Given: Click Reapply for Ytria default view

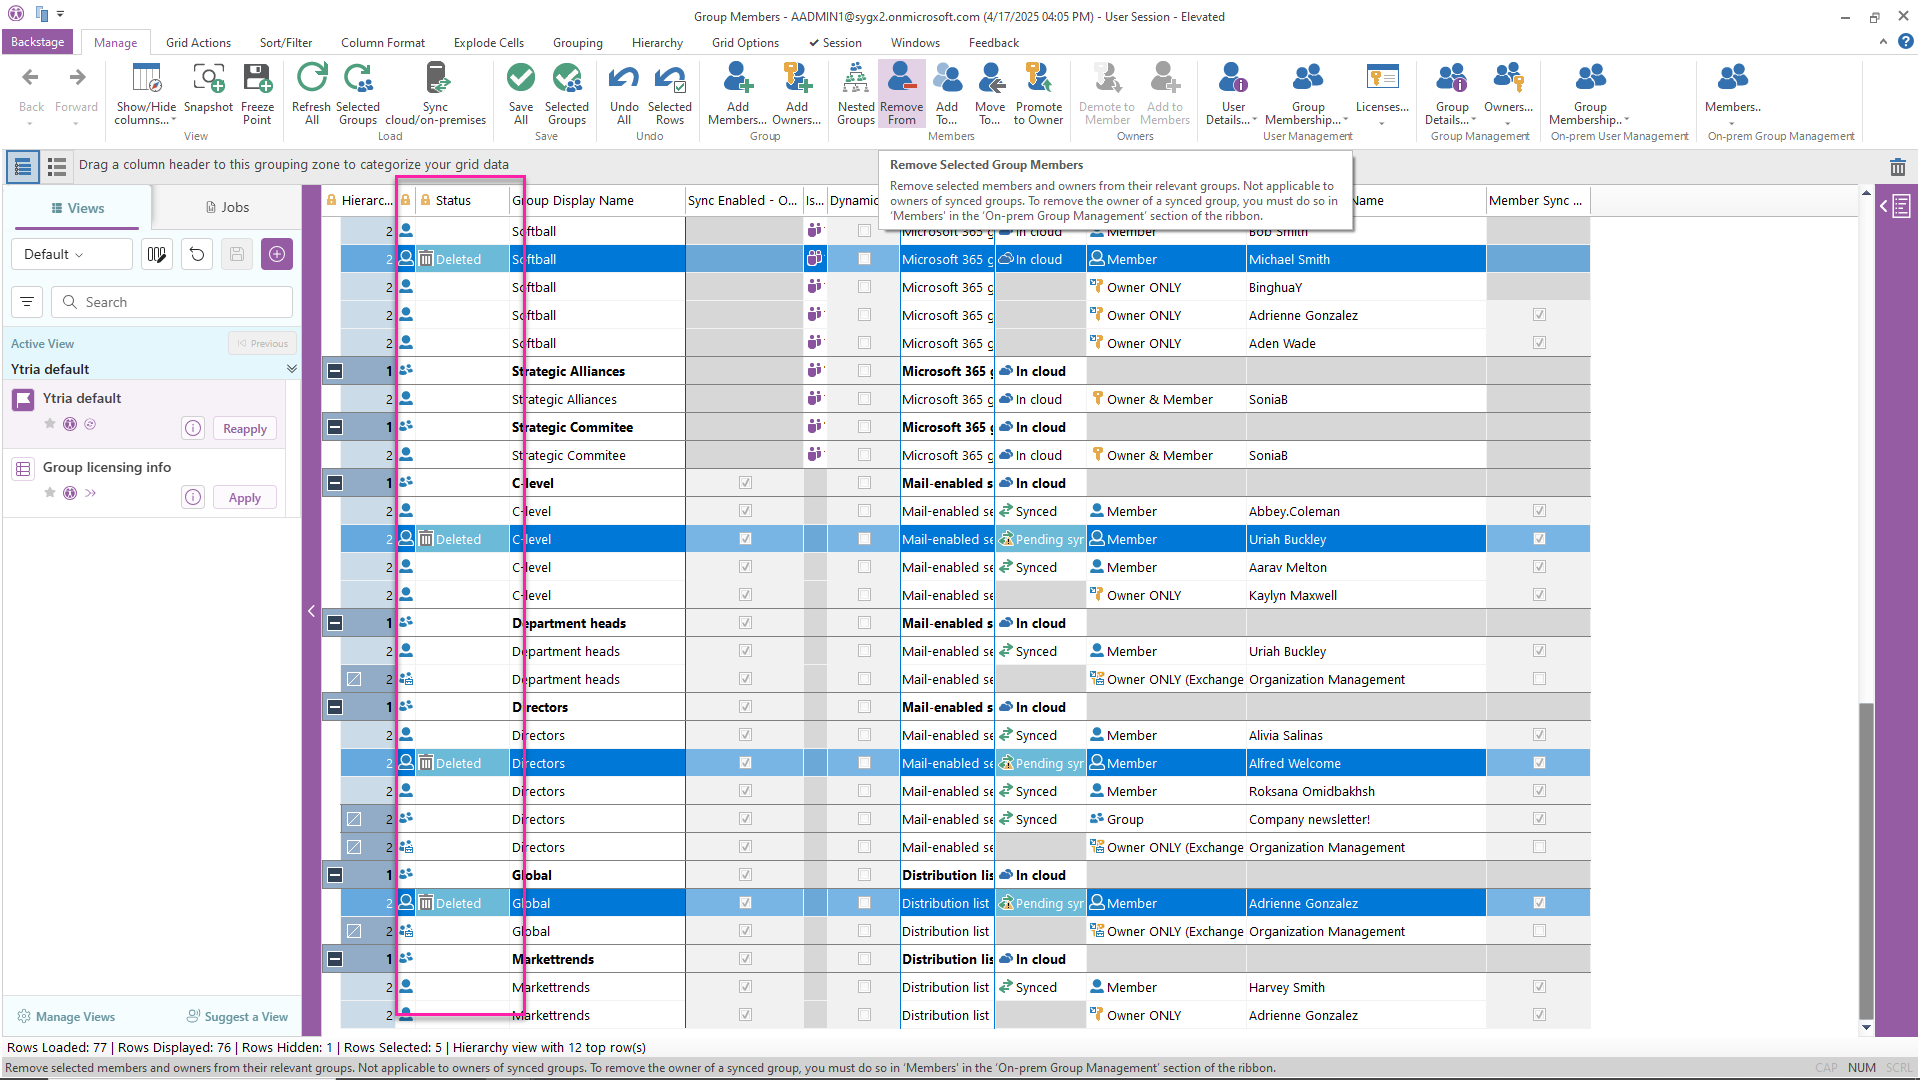Looking at the screenshot, I should [x=244, y=429].
